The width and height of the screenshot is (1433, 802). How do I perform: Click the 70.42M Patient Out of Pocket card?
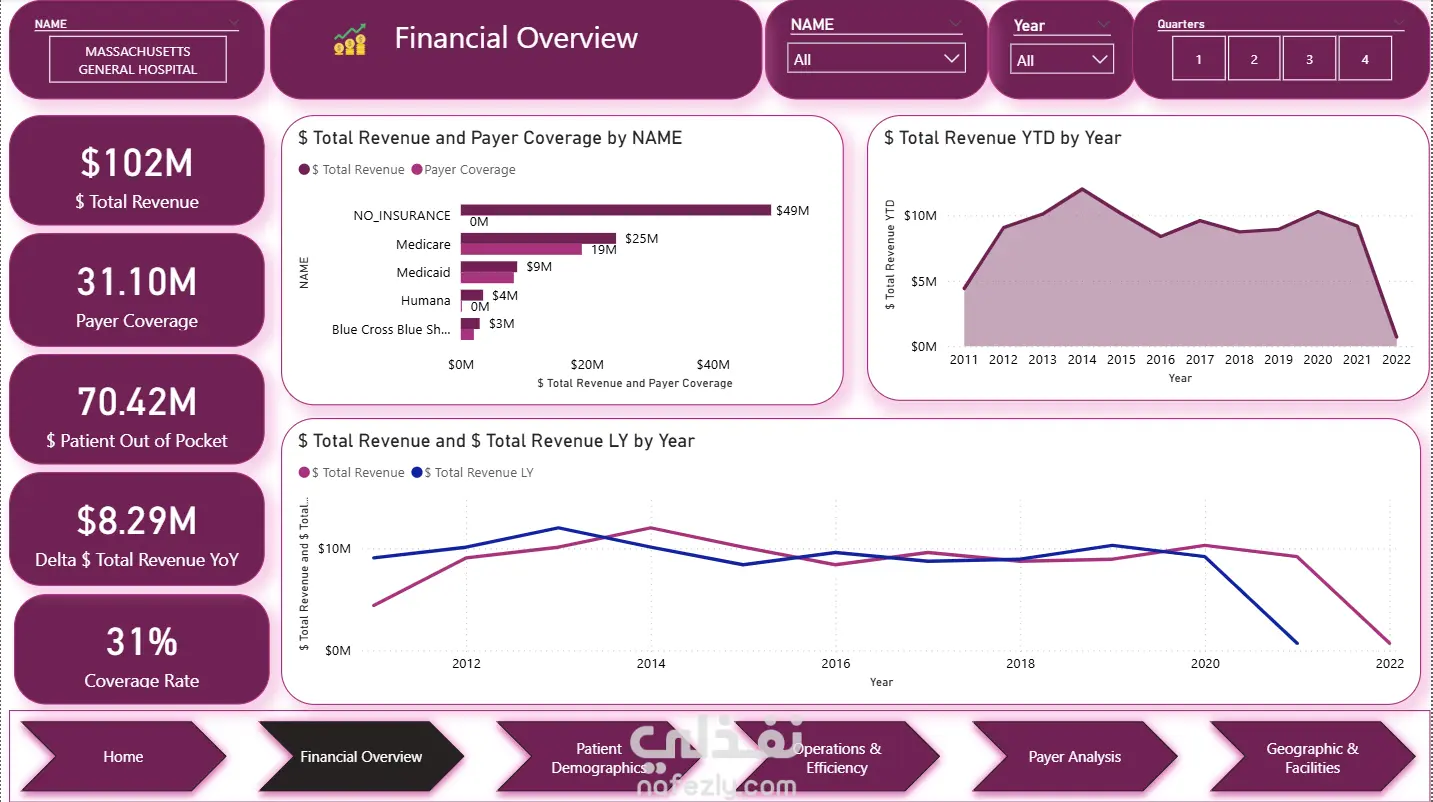[137, 409]
